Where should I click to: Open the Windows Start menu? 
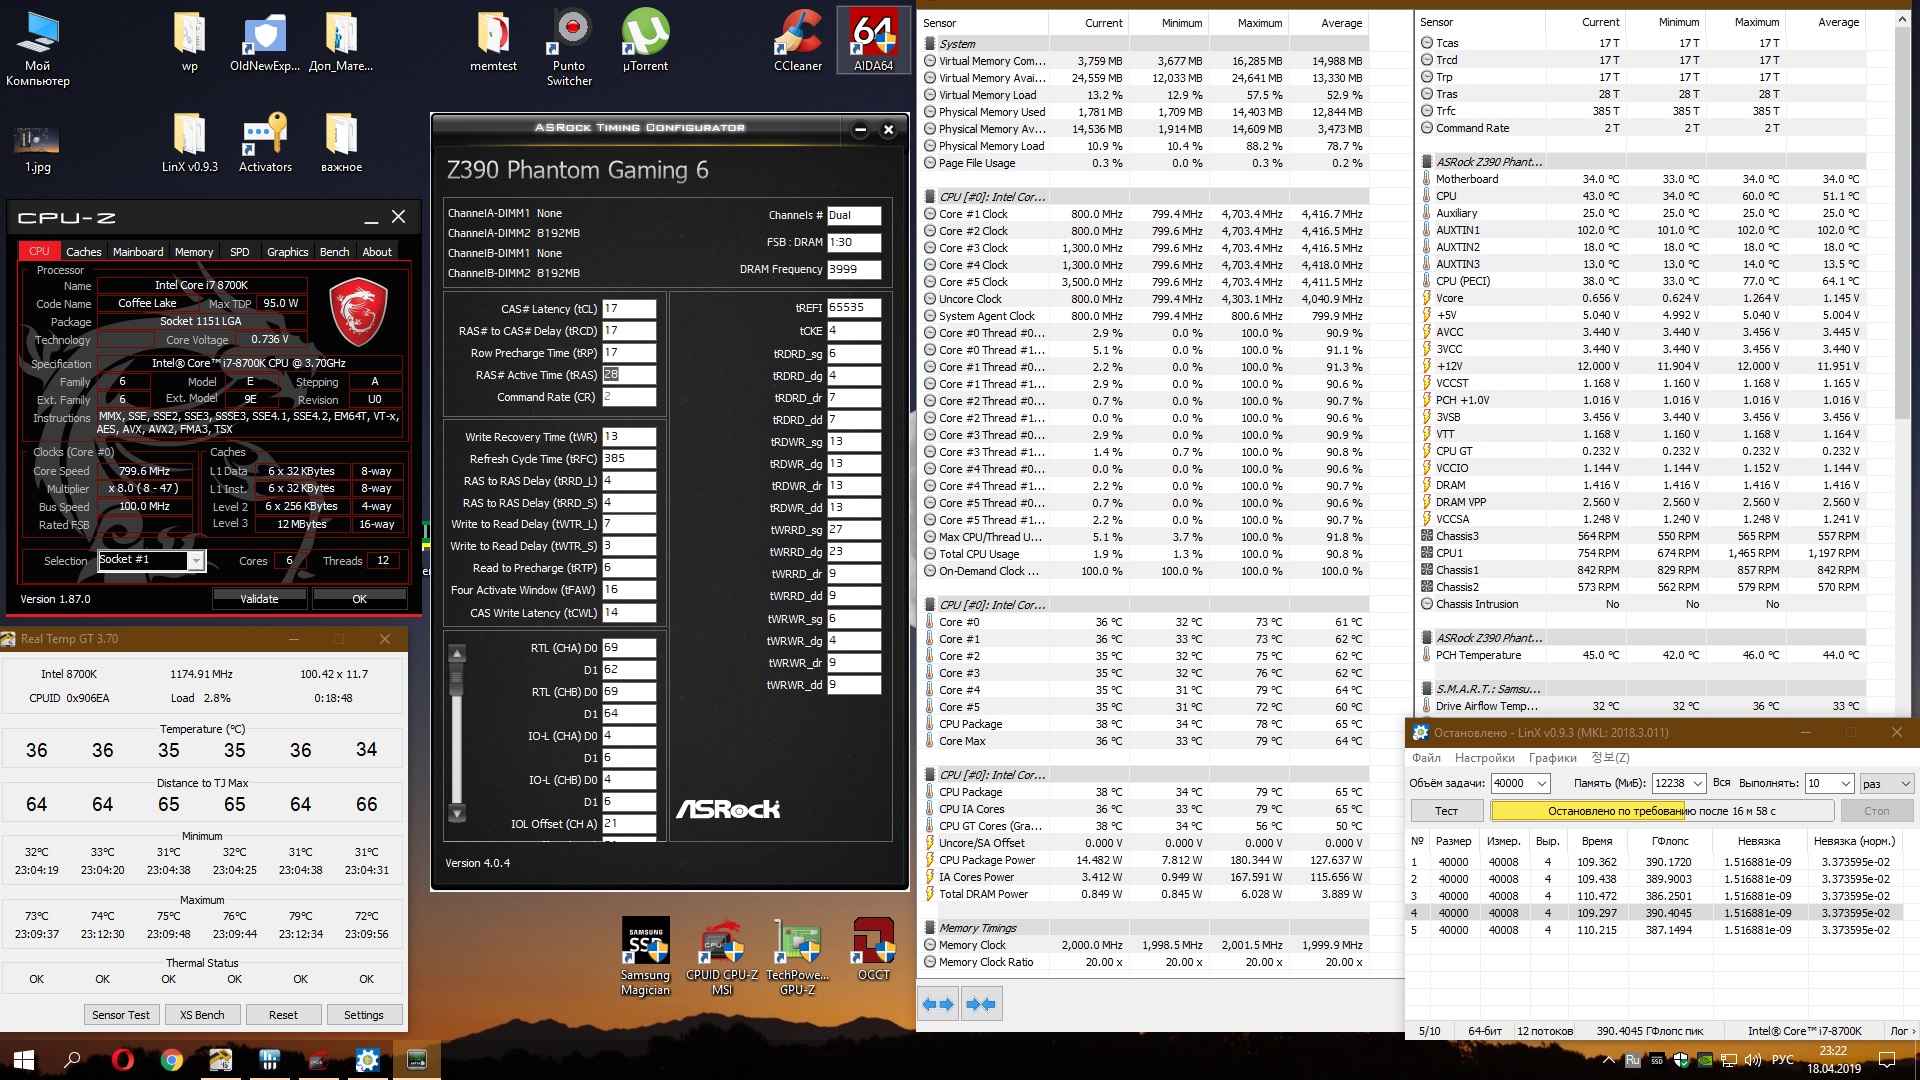tap(24, 1059)
